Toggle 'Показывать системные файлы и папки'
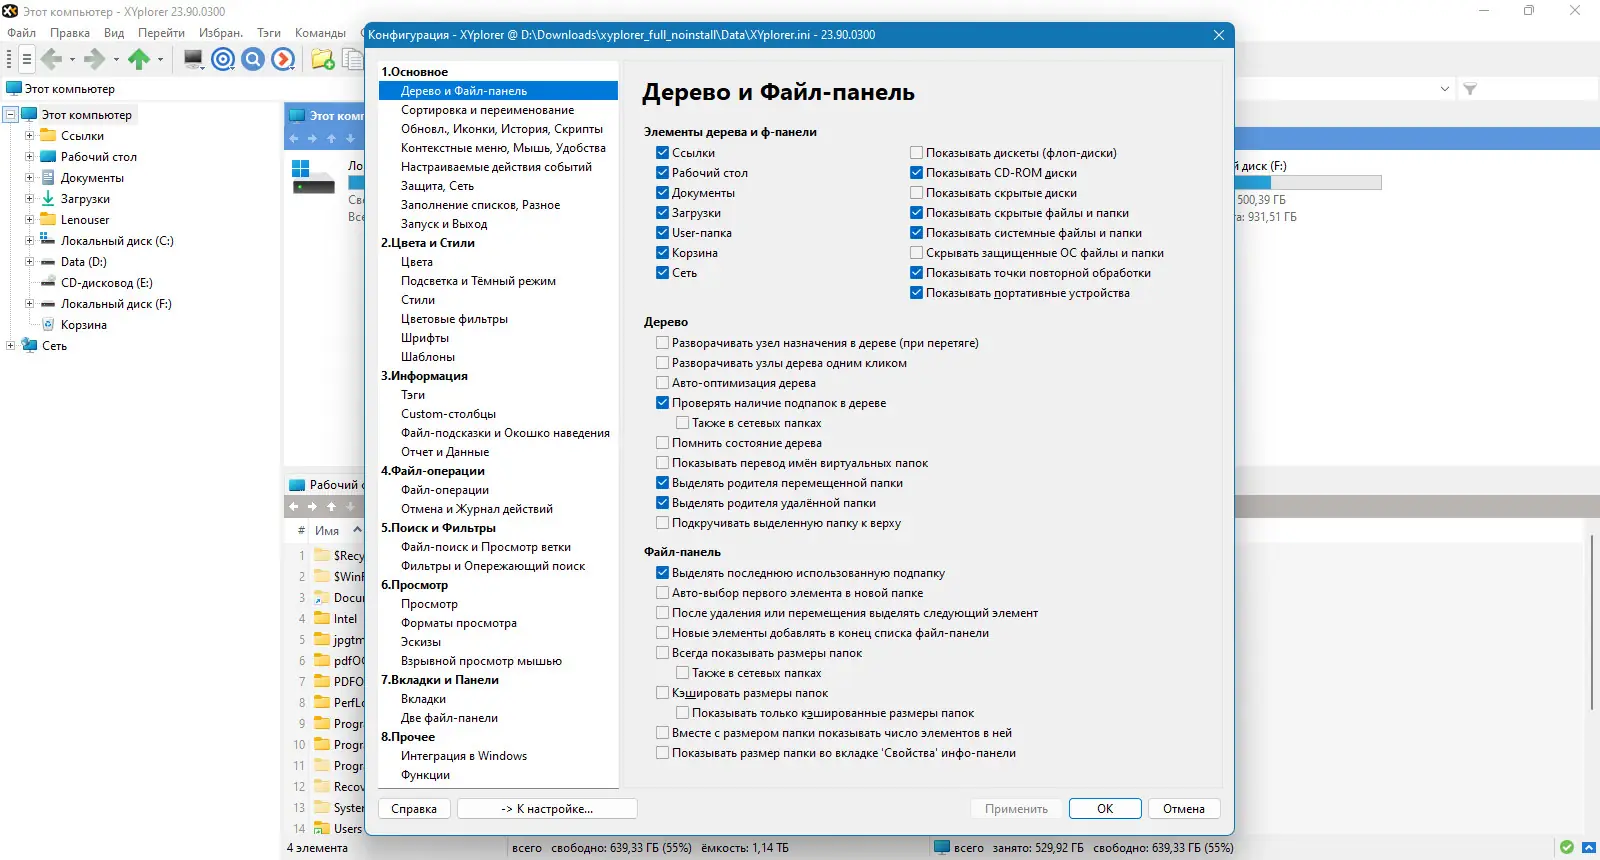Image resolution: width=1600 pixels, height=860 pixels. coord(916,233)
